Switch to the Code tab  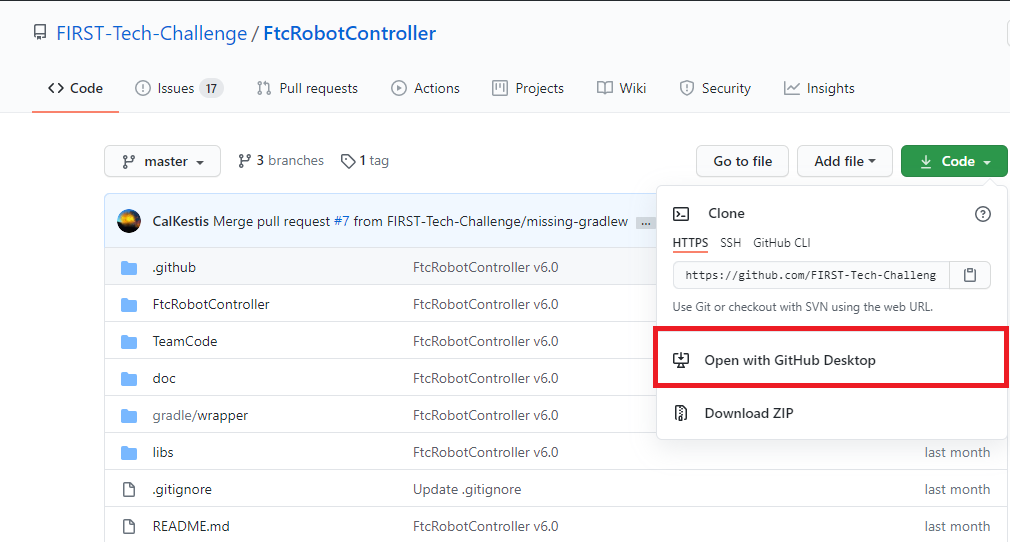[x=75, y=88]
